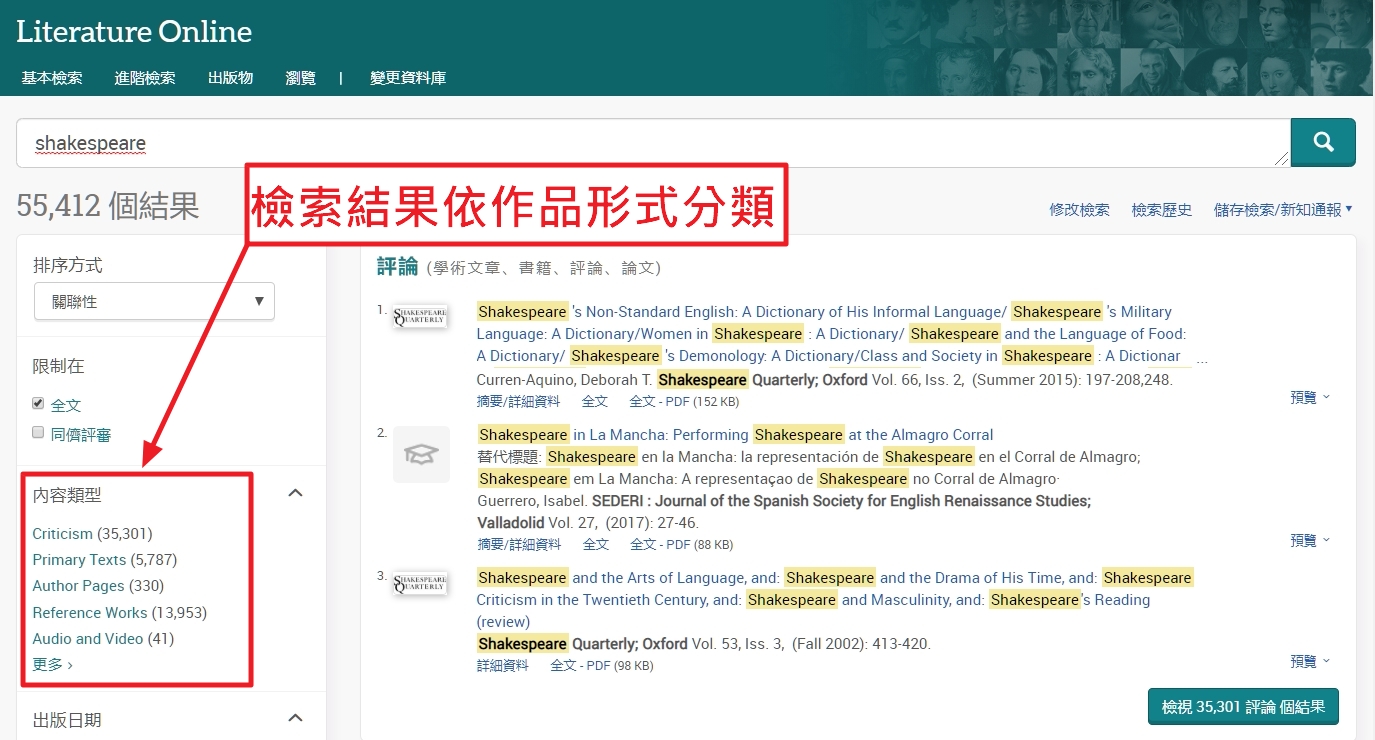The height and width of the screenshot is (740, 1375).
Task: Enable the 同儕評審 peer review checkbox
Action: (x=39, y=432)
